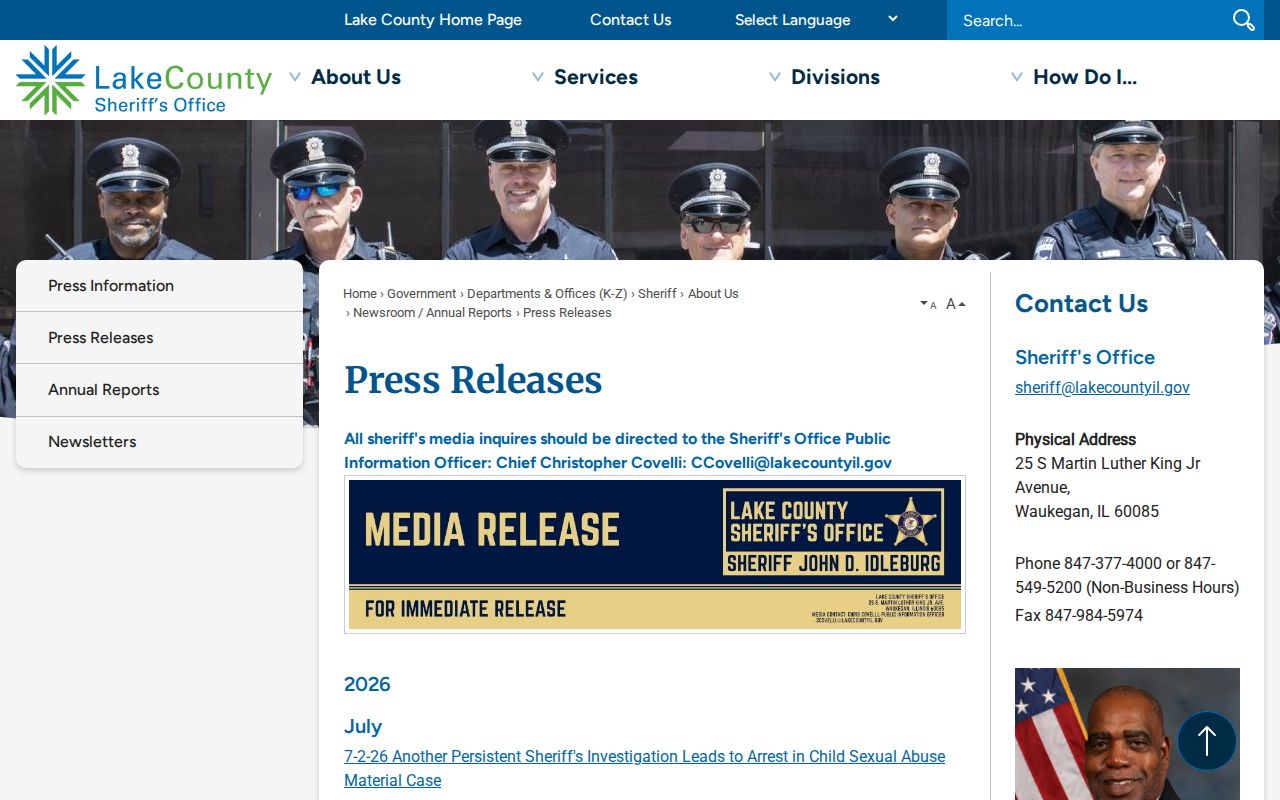This screenshot has height=800, width=1280.
Task: Open Departments & Offices (K-Z) breadcrumb
Action: pyautogui.click(x=547, y=294)
